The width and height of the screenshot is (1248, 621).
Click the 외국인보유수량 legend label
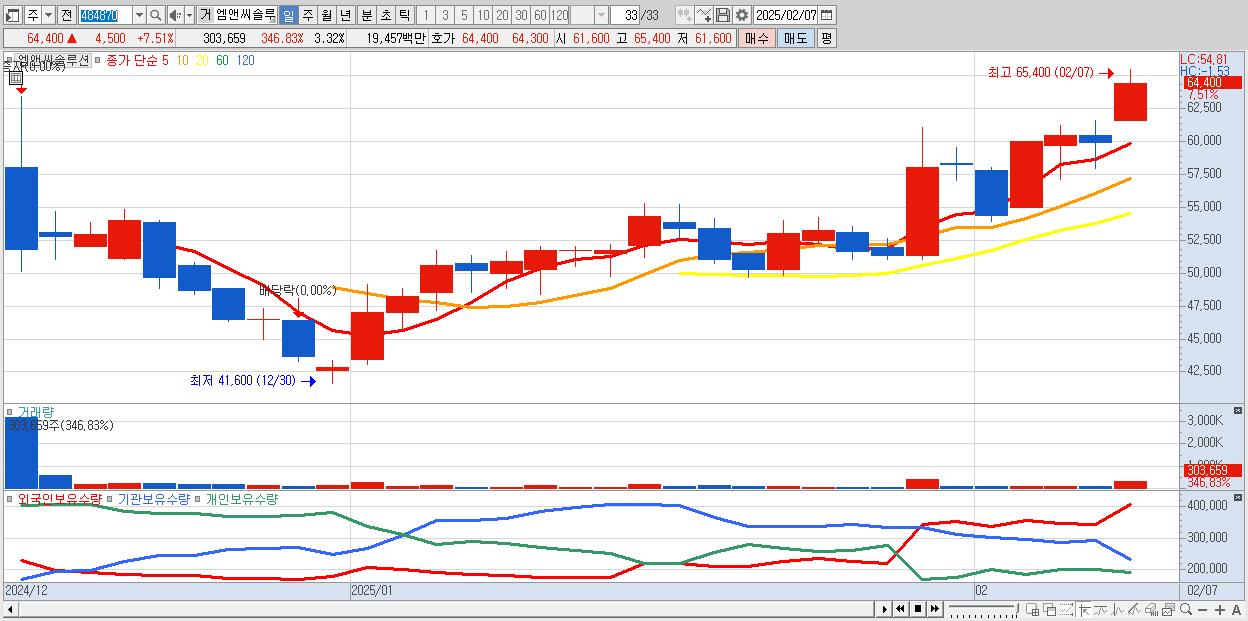point(60,498)
